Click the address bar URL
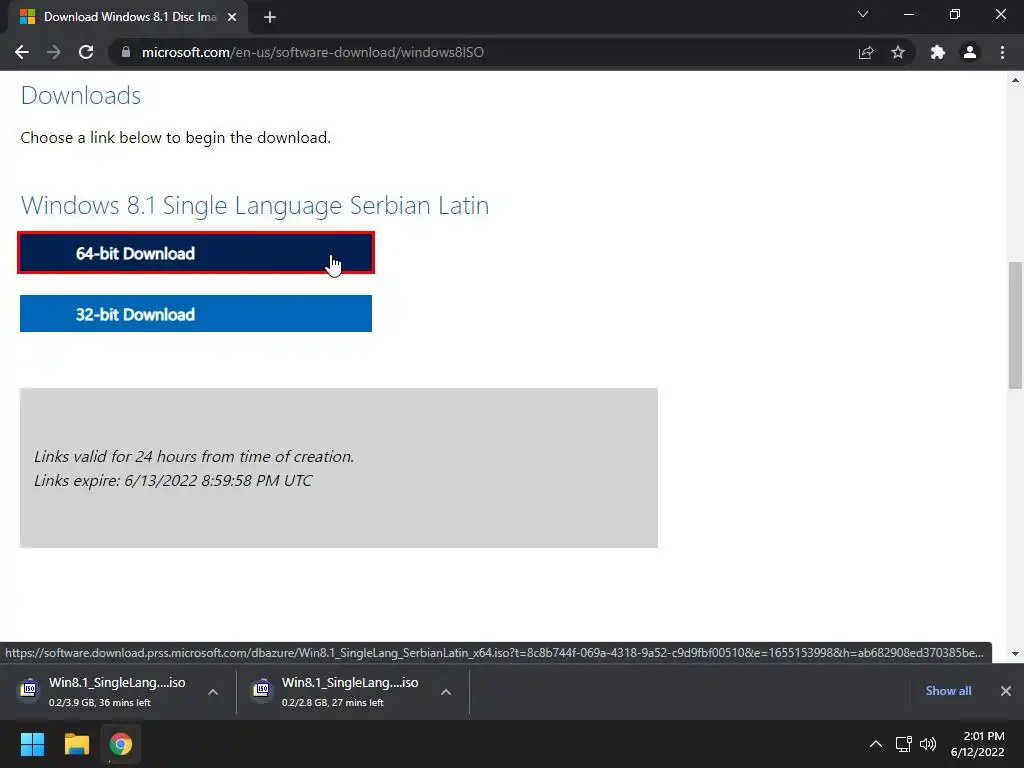1024x768 pixels. [312, 52]
